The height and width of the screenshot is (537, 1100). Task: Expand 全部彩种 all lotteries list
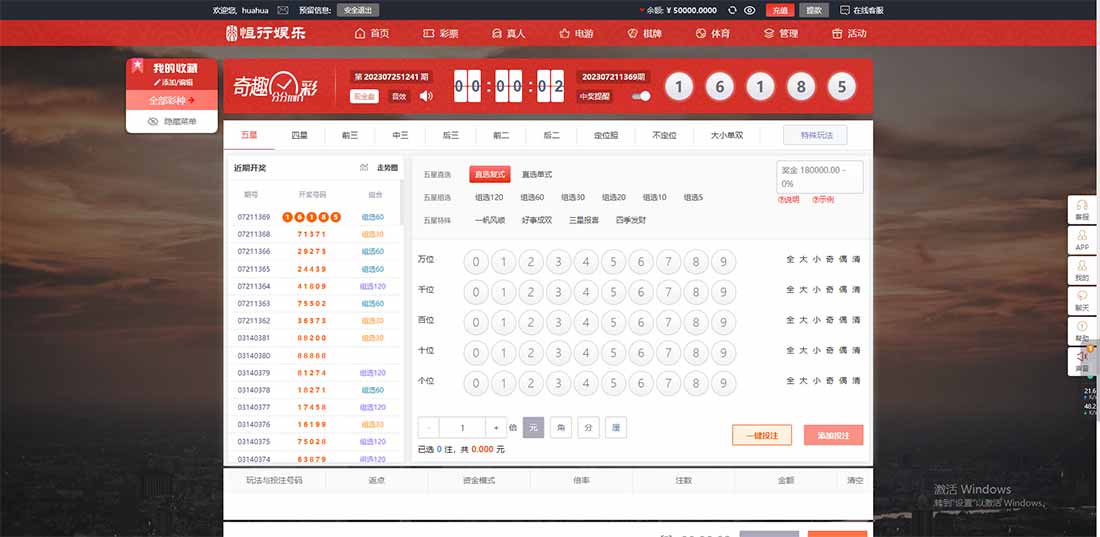171,100
